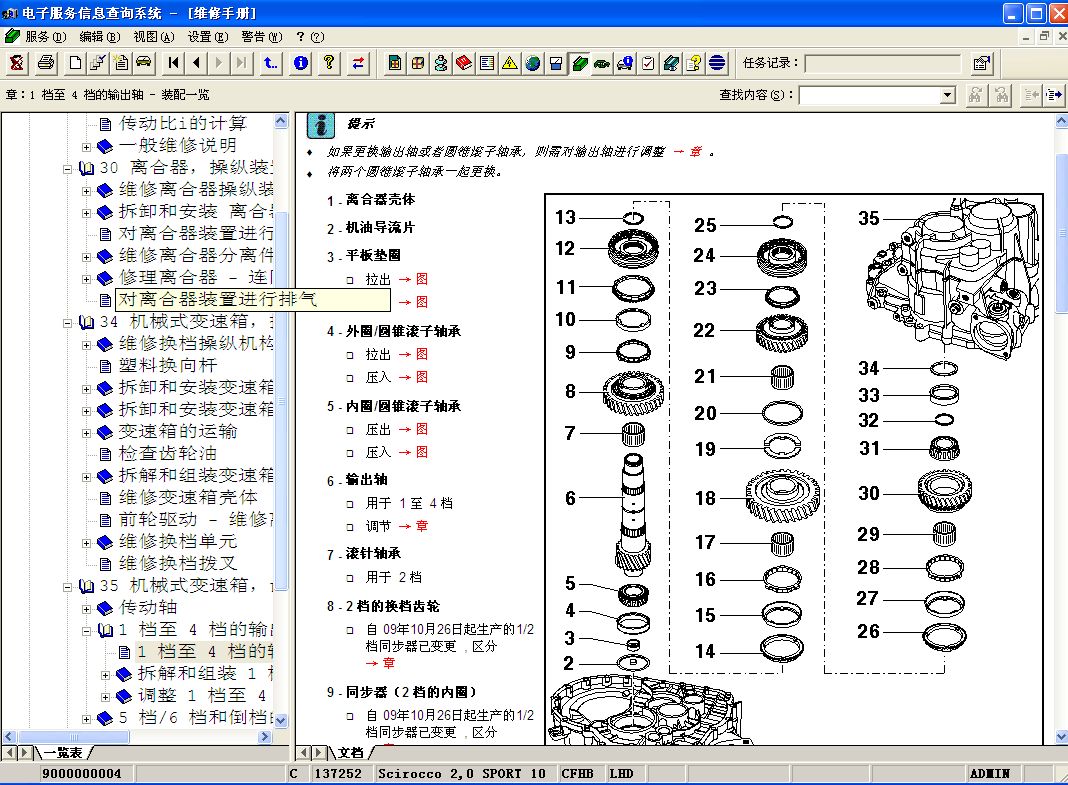
Task: Click the properties button beside 任务记录 field
Action: pos(982,63)
